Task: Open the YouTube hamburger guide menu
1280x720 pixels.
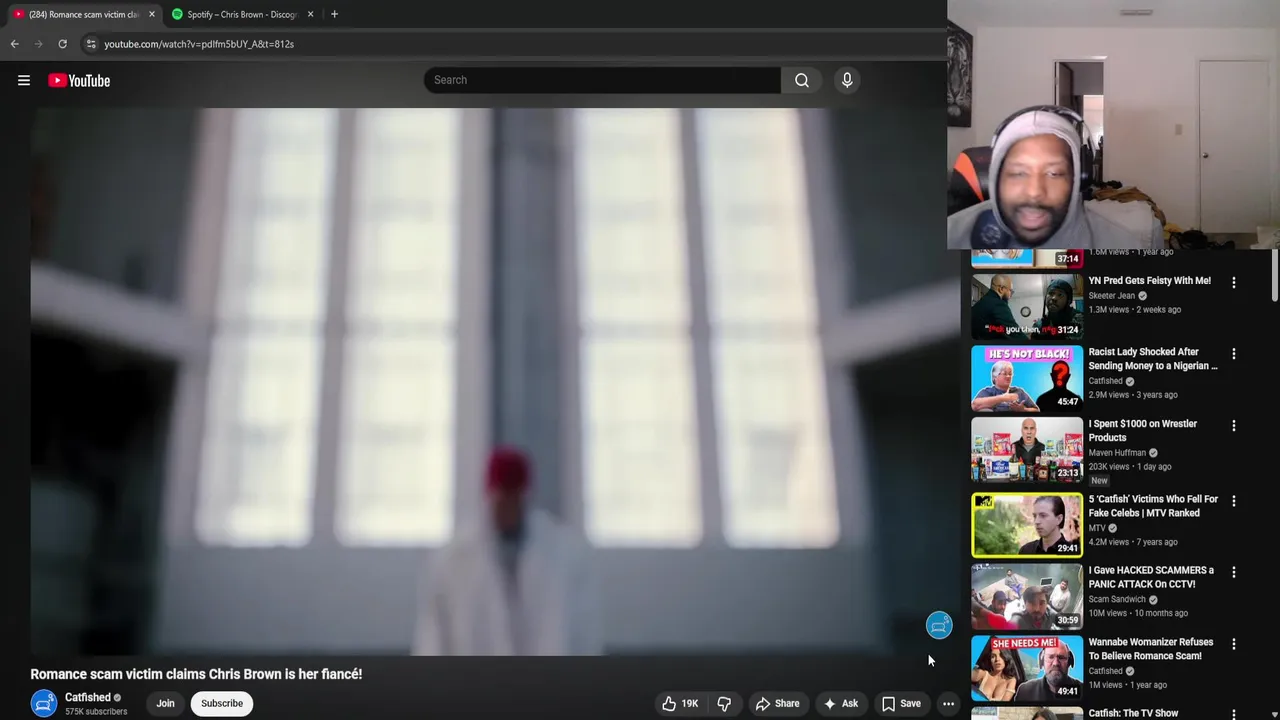Action: tap(24, 81)
